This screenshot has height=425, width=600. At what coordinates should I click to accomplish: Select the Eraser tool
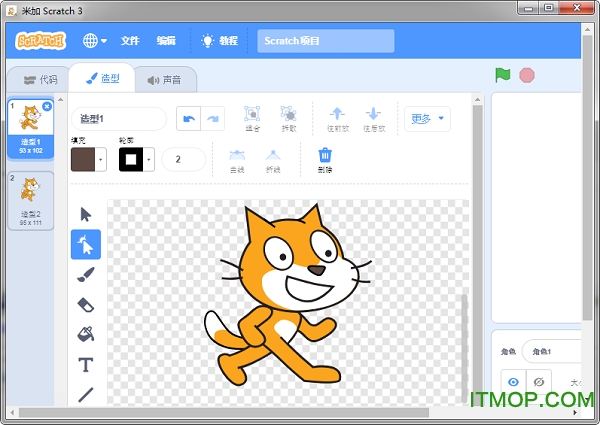click(86, 305)
